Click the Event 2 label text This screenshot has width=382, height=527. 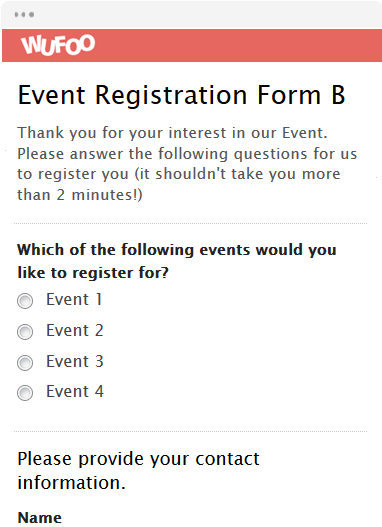75,330
